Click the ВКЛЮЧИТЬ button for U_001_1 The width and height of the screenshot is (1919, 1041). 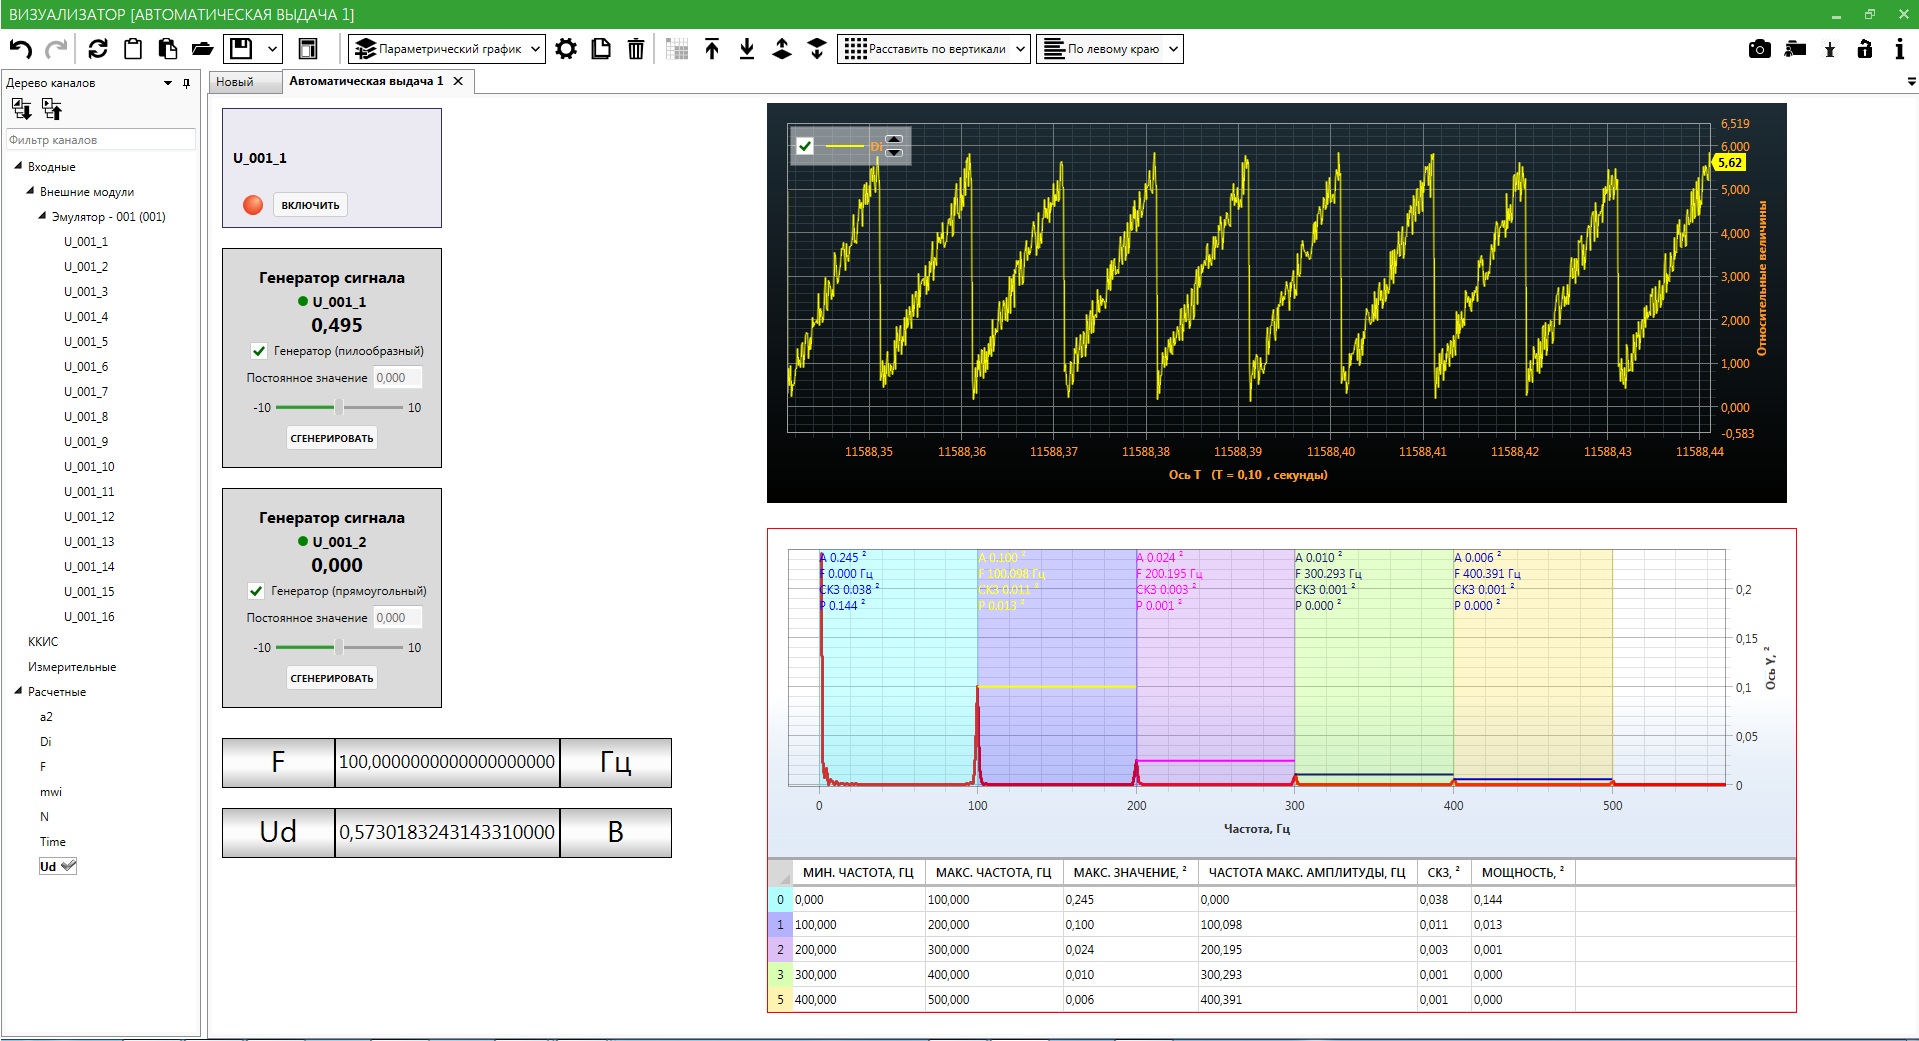[x=310, y=205]
